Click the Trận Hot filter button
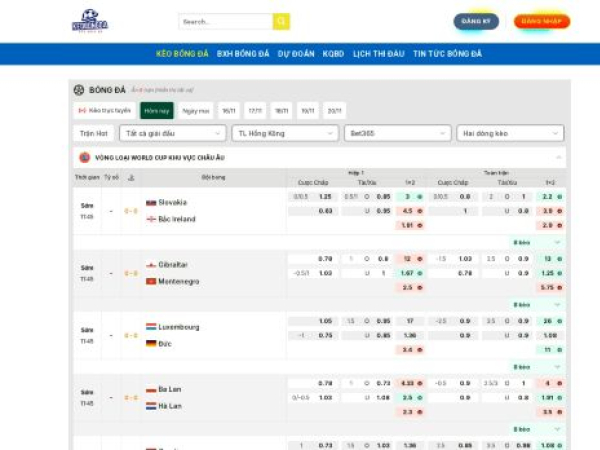The height and width of the screenshot is (450, 600). click(x=93, y=133)
